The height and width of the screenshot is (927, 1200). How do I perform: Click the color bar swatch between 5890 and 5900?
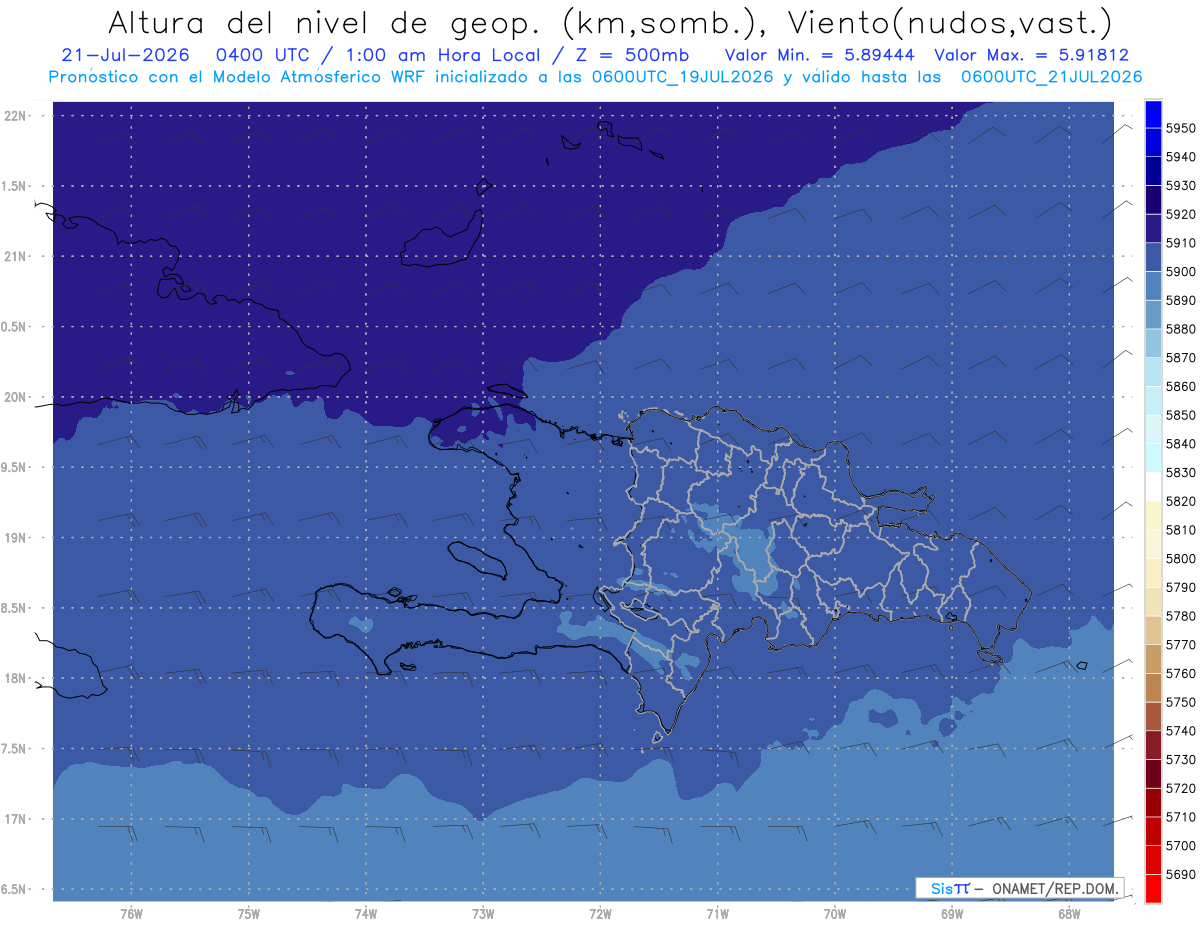click(x=1153, y=286)
